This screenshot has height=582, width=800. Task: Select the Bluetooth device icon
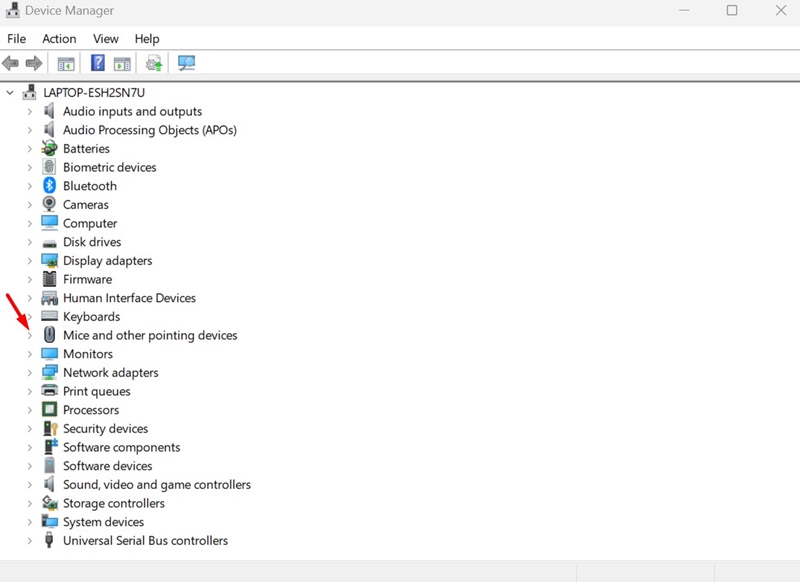[50, 186]
